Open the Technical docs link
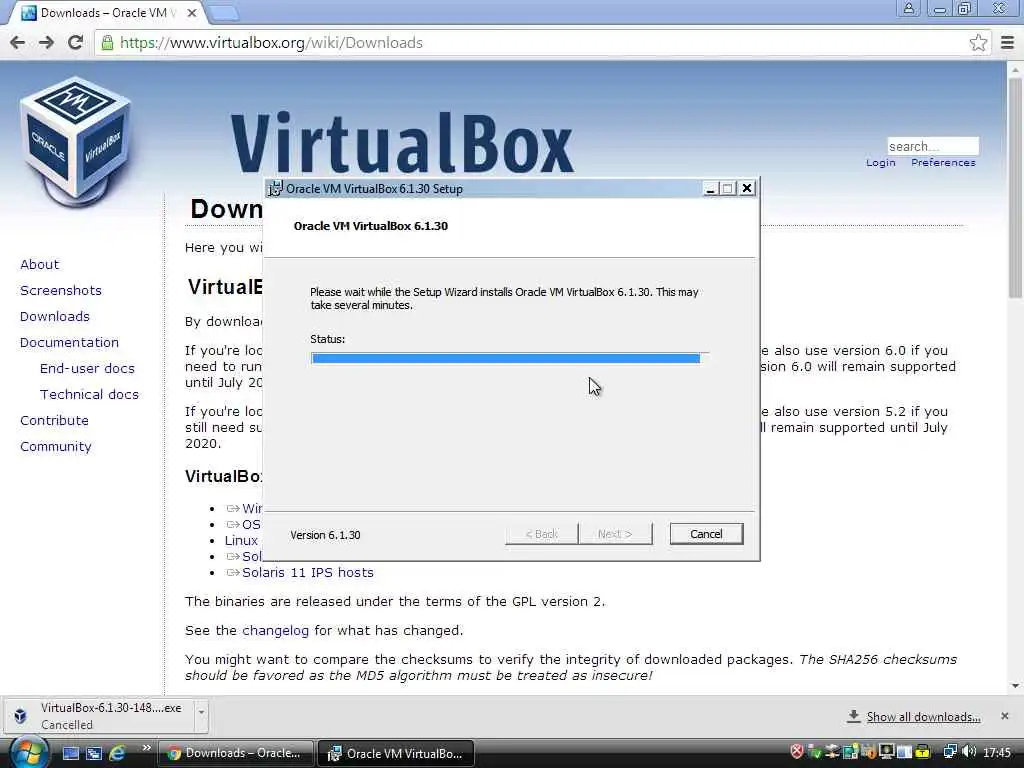 point(89,395)
